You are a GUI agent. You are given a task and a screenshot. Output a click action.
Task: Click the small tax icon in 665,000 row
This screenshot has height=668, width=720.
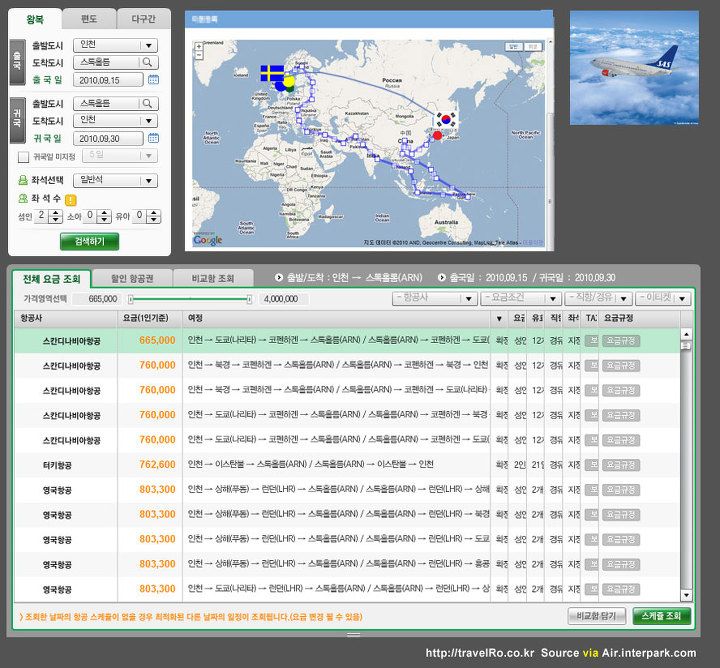[x=592, y=341]
